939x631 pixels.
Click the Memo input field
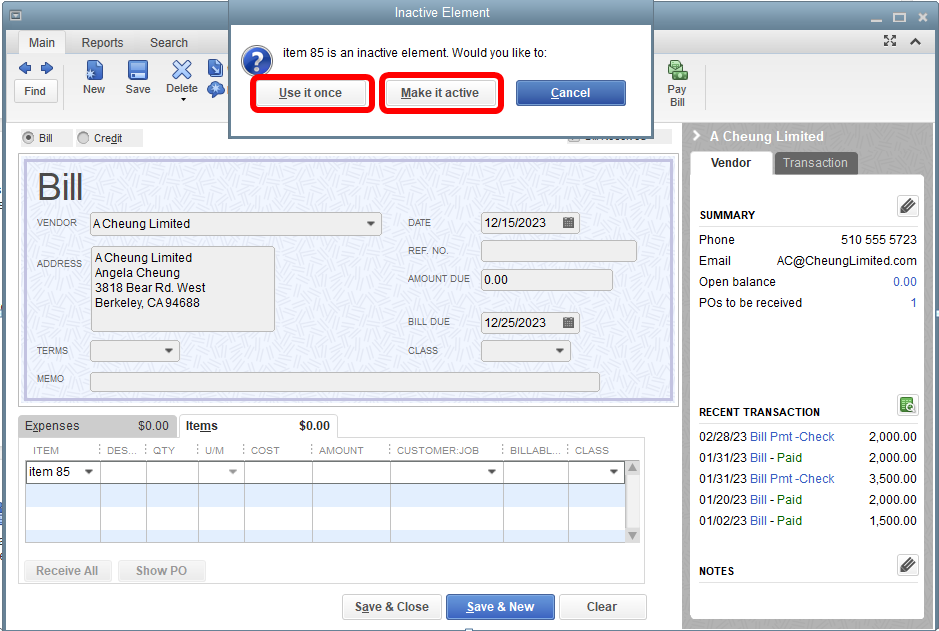tap(344, 382)
